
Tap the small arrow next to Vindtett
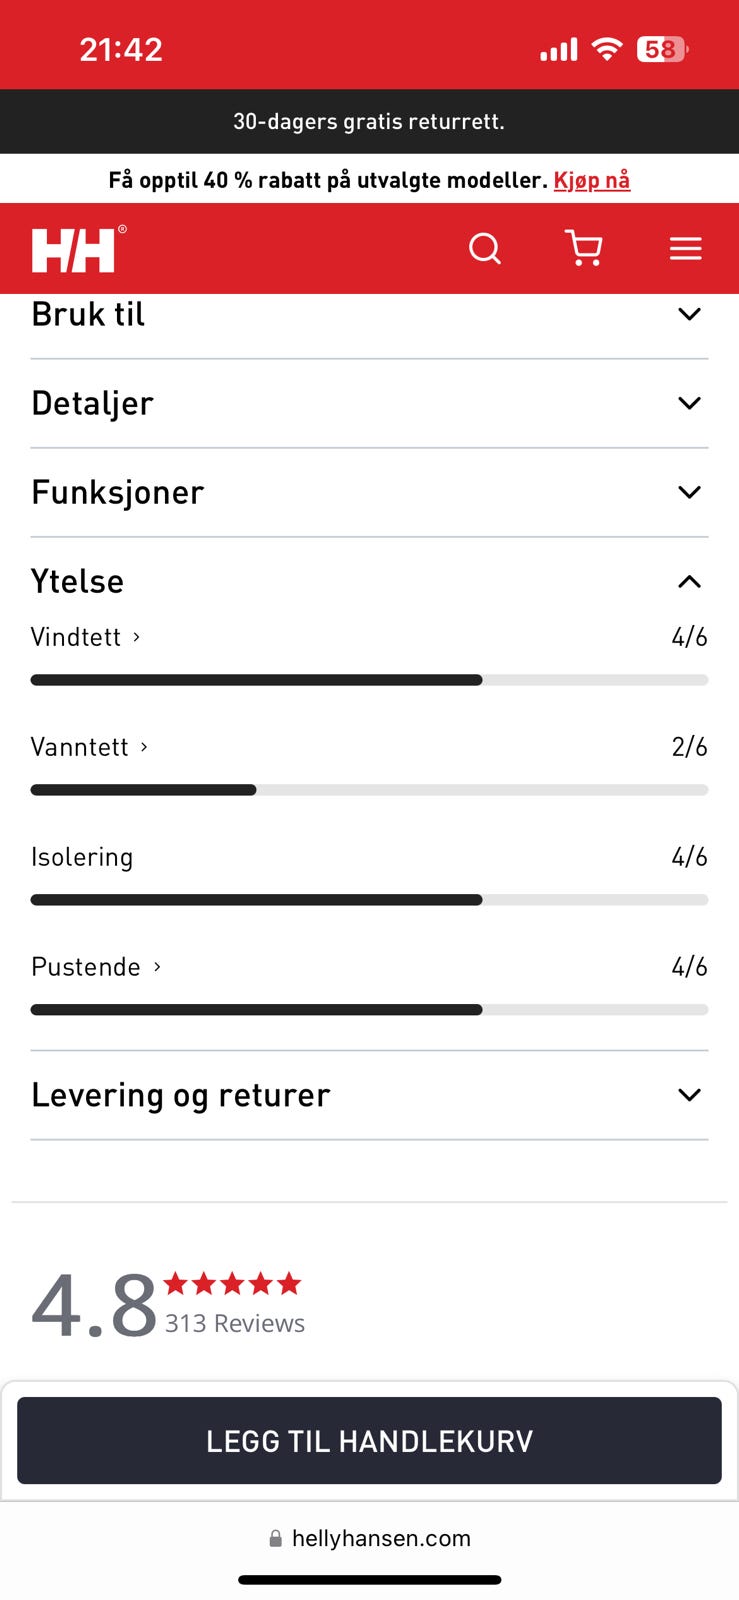point(137,637)
